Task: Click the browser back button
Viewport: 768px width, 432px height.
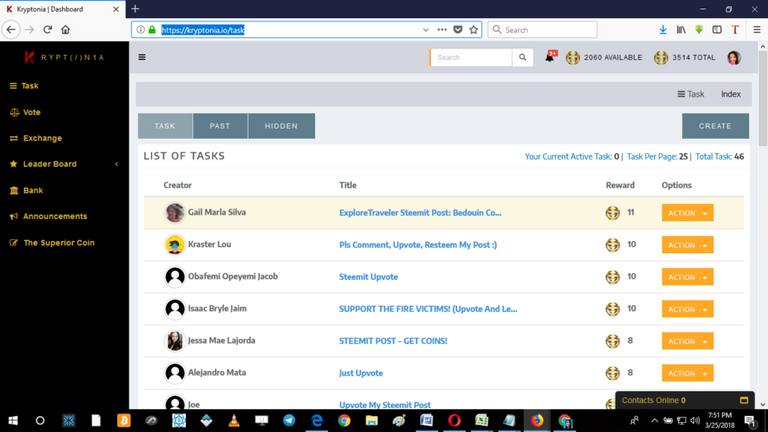Action: click(x=11, y=30)
